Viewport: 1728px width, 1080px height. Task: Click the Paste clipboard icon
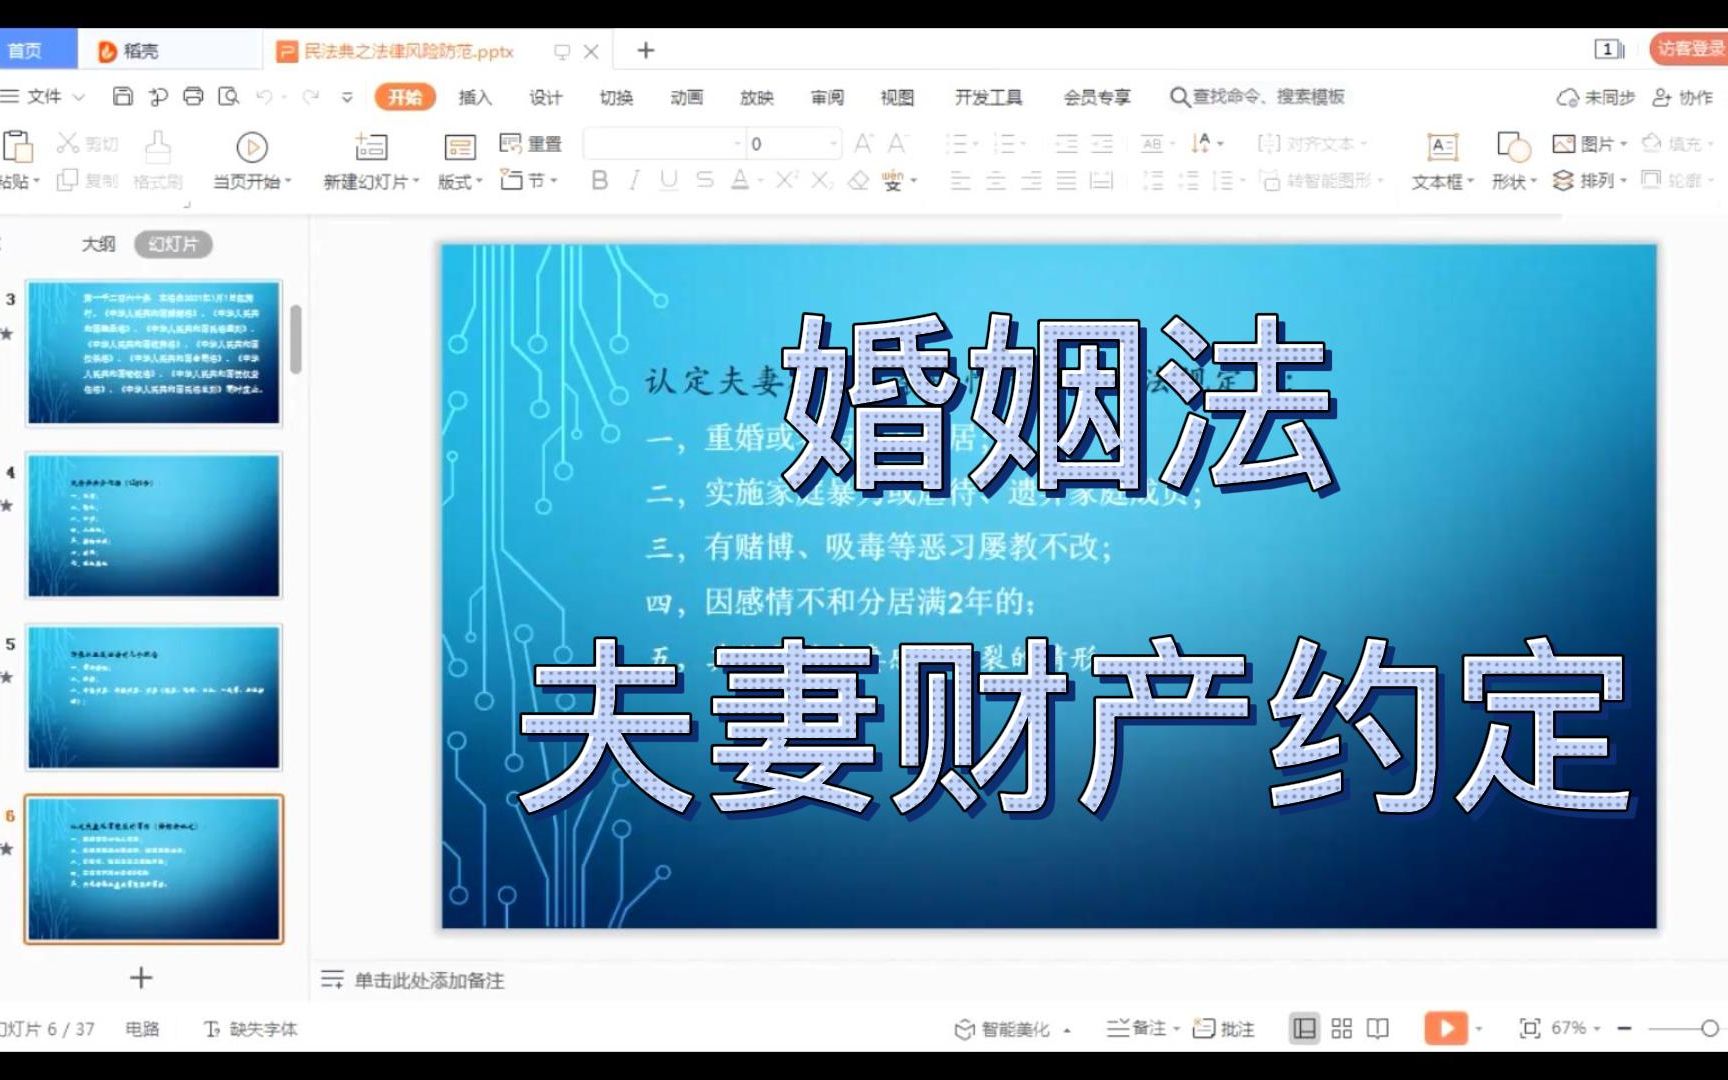[x=17, y=146]
